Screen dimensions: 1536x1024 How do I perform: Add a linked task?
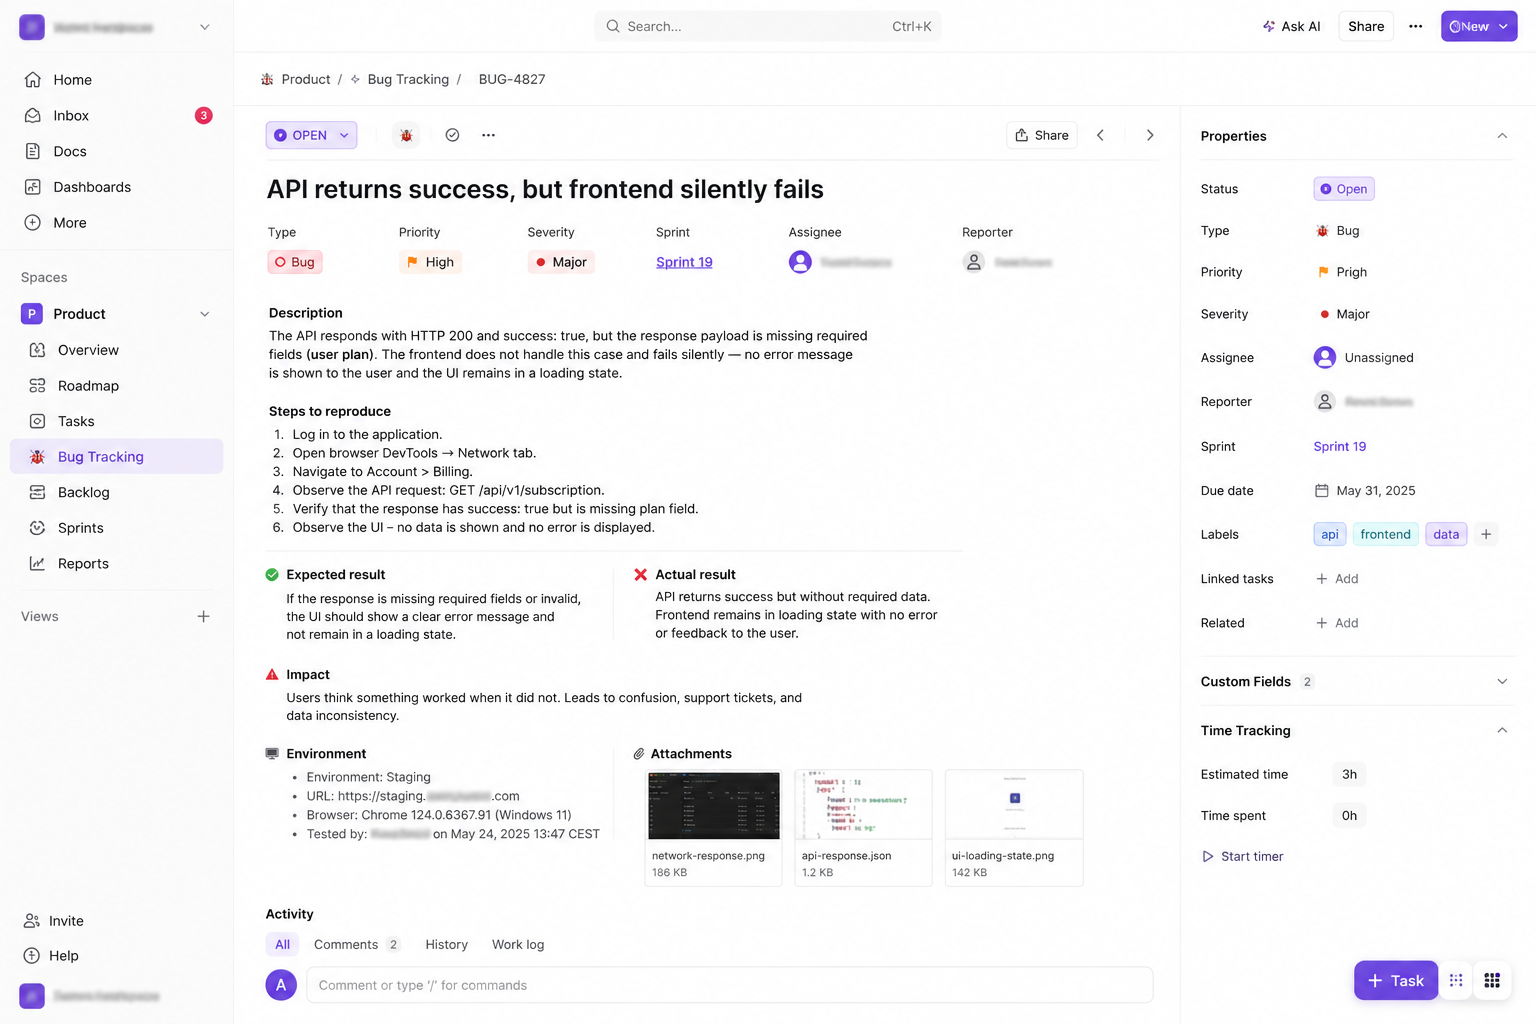1337,579
